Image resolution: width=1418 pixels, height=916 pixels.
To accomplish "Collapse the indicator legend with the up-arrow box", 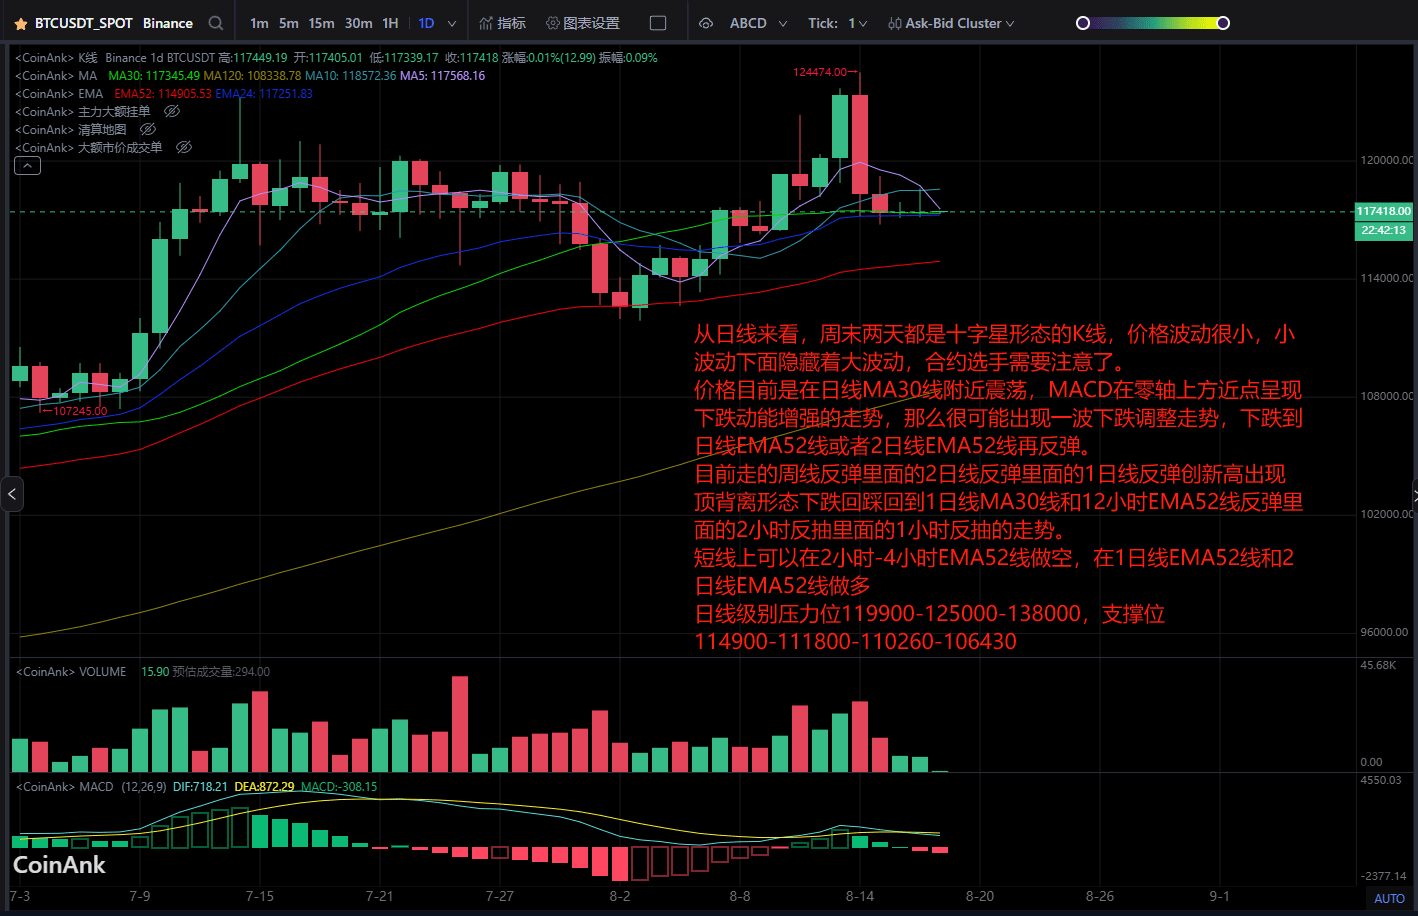I will 27,166.
